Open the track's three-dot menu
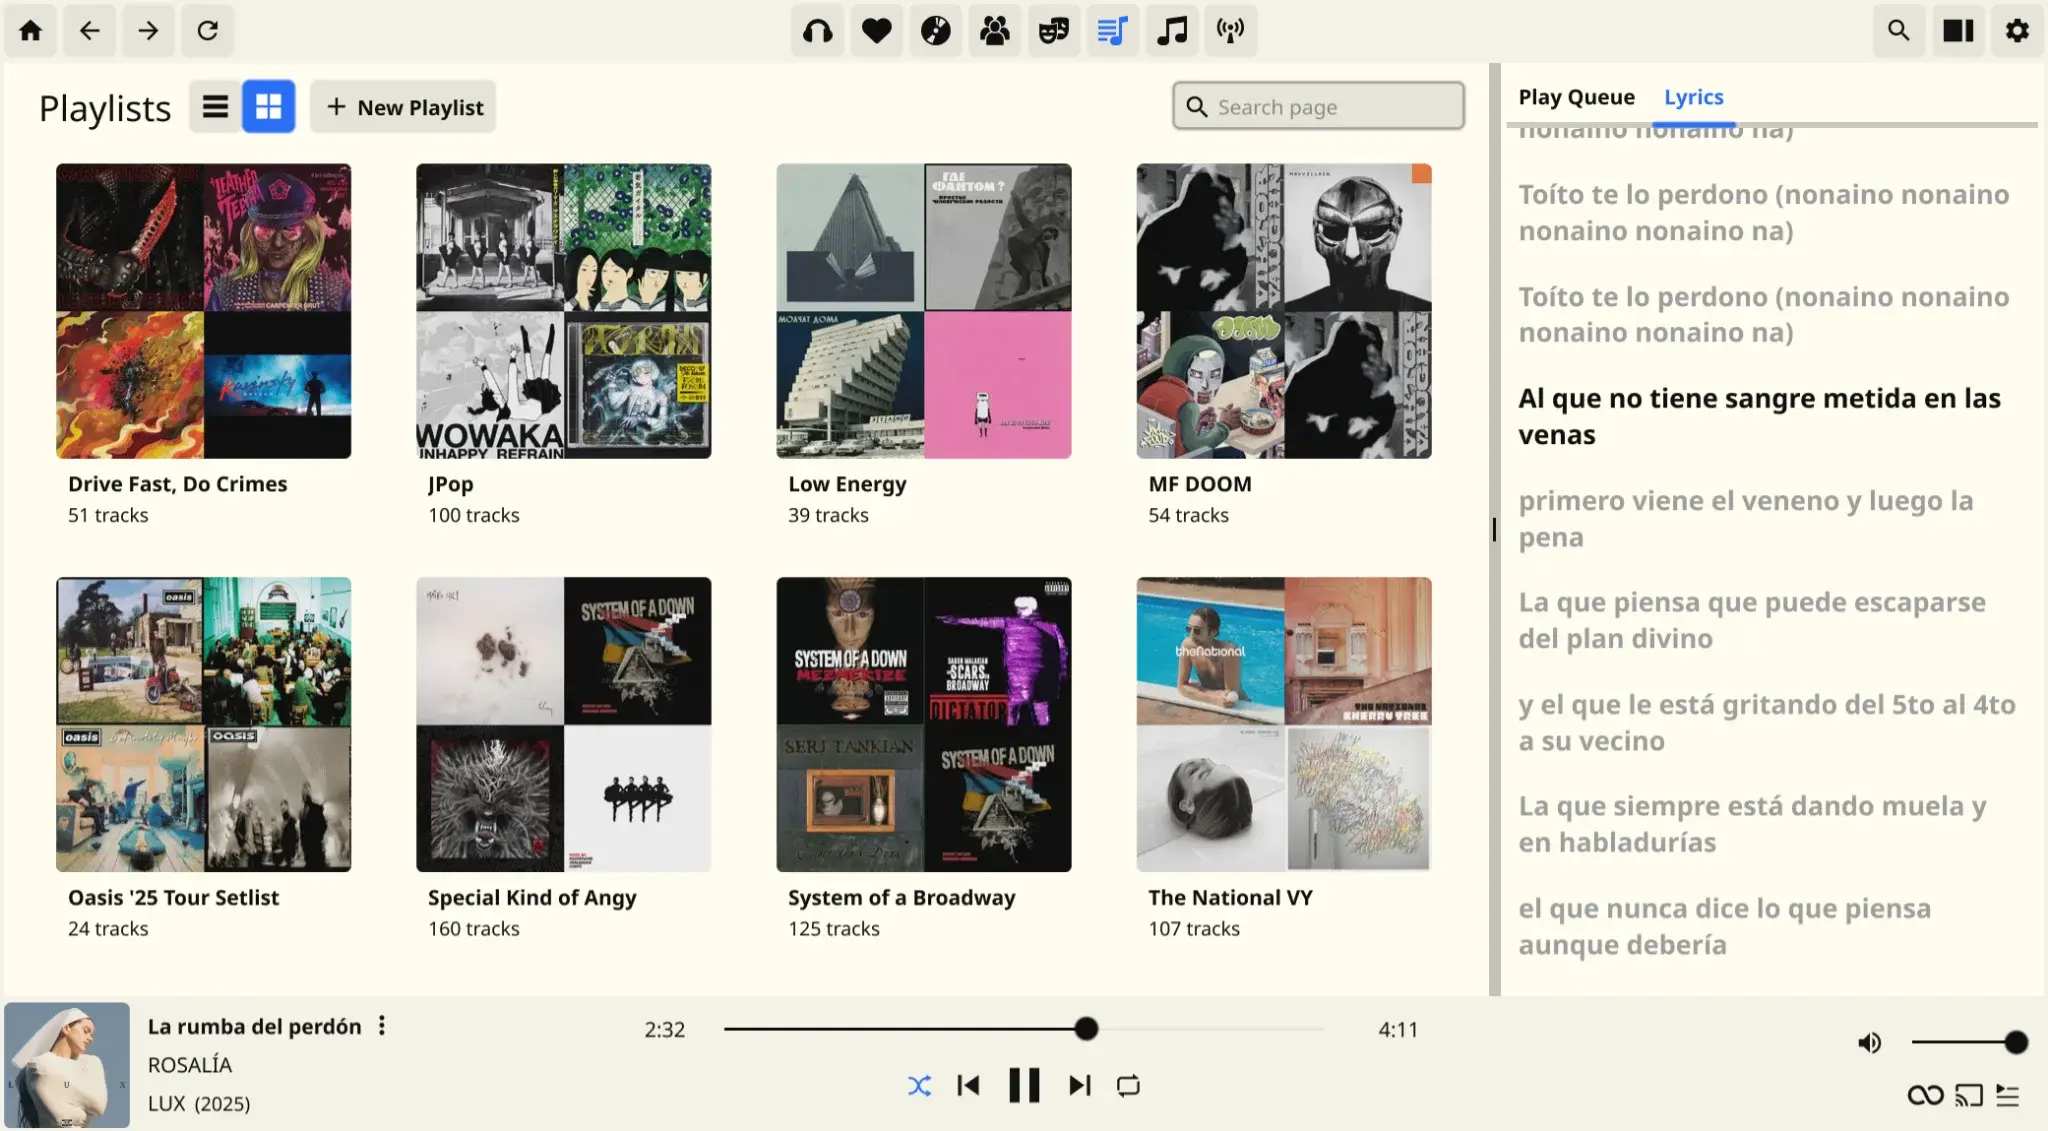 pos(382,1026)
